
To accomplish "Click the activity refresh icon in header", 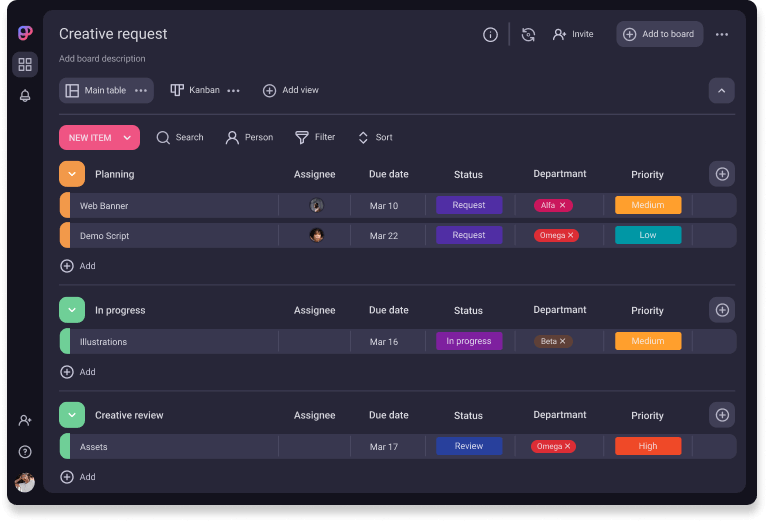I will [528, 34].
